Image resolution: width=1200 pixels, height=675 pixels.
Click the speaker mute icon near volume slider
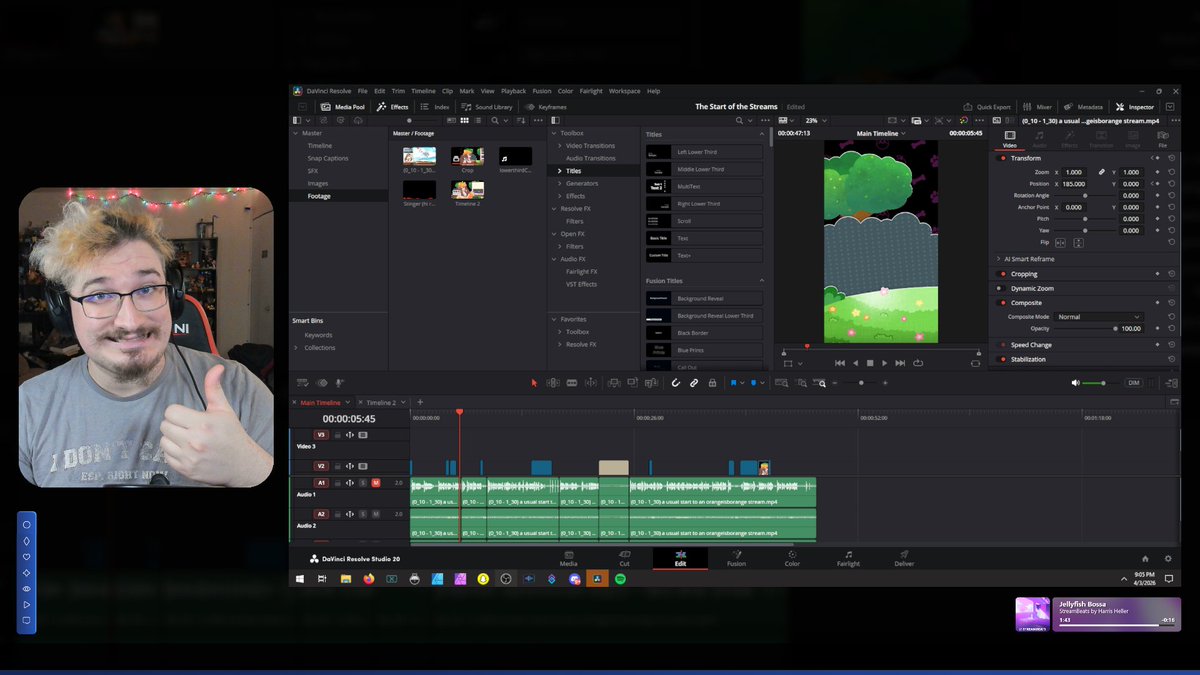point(1076,383)
